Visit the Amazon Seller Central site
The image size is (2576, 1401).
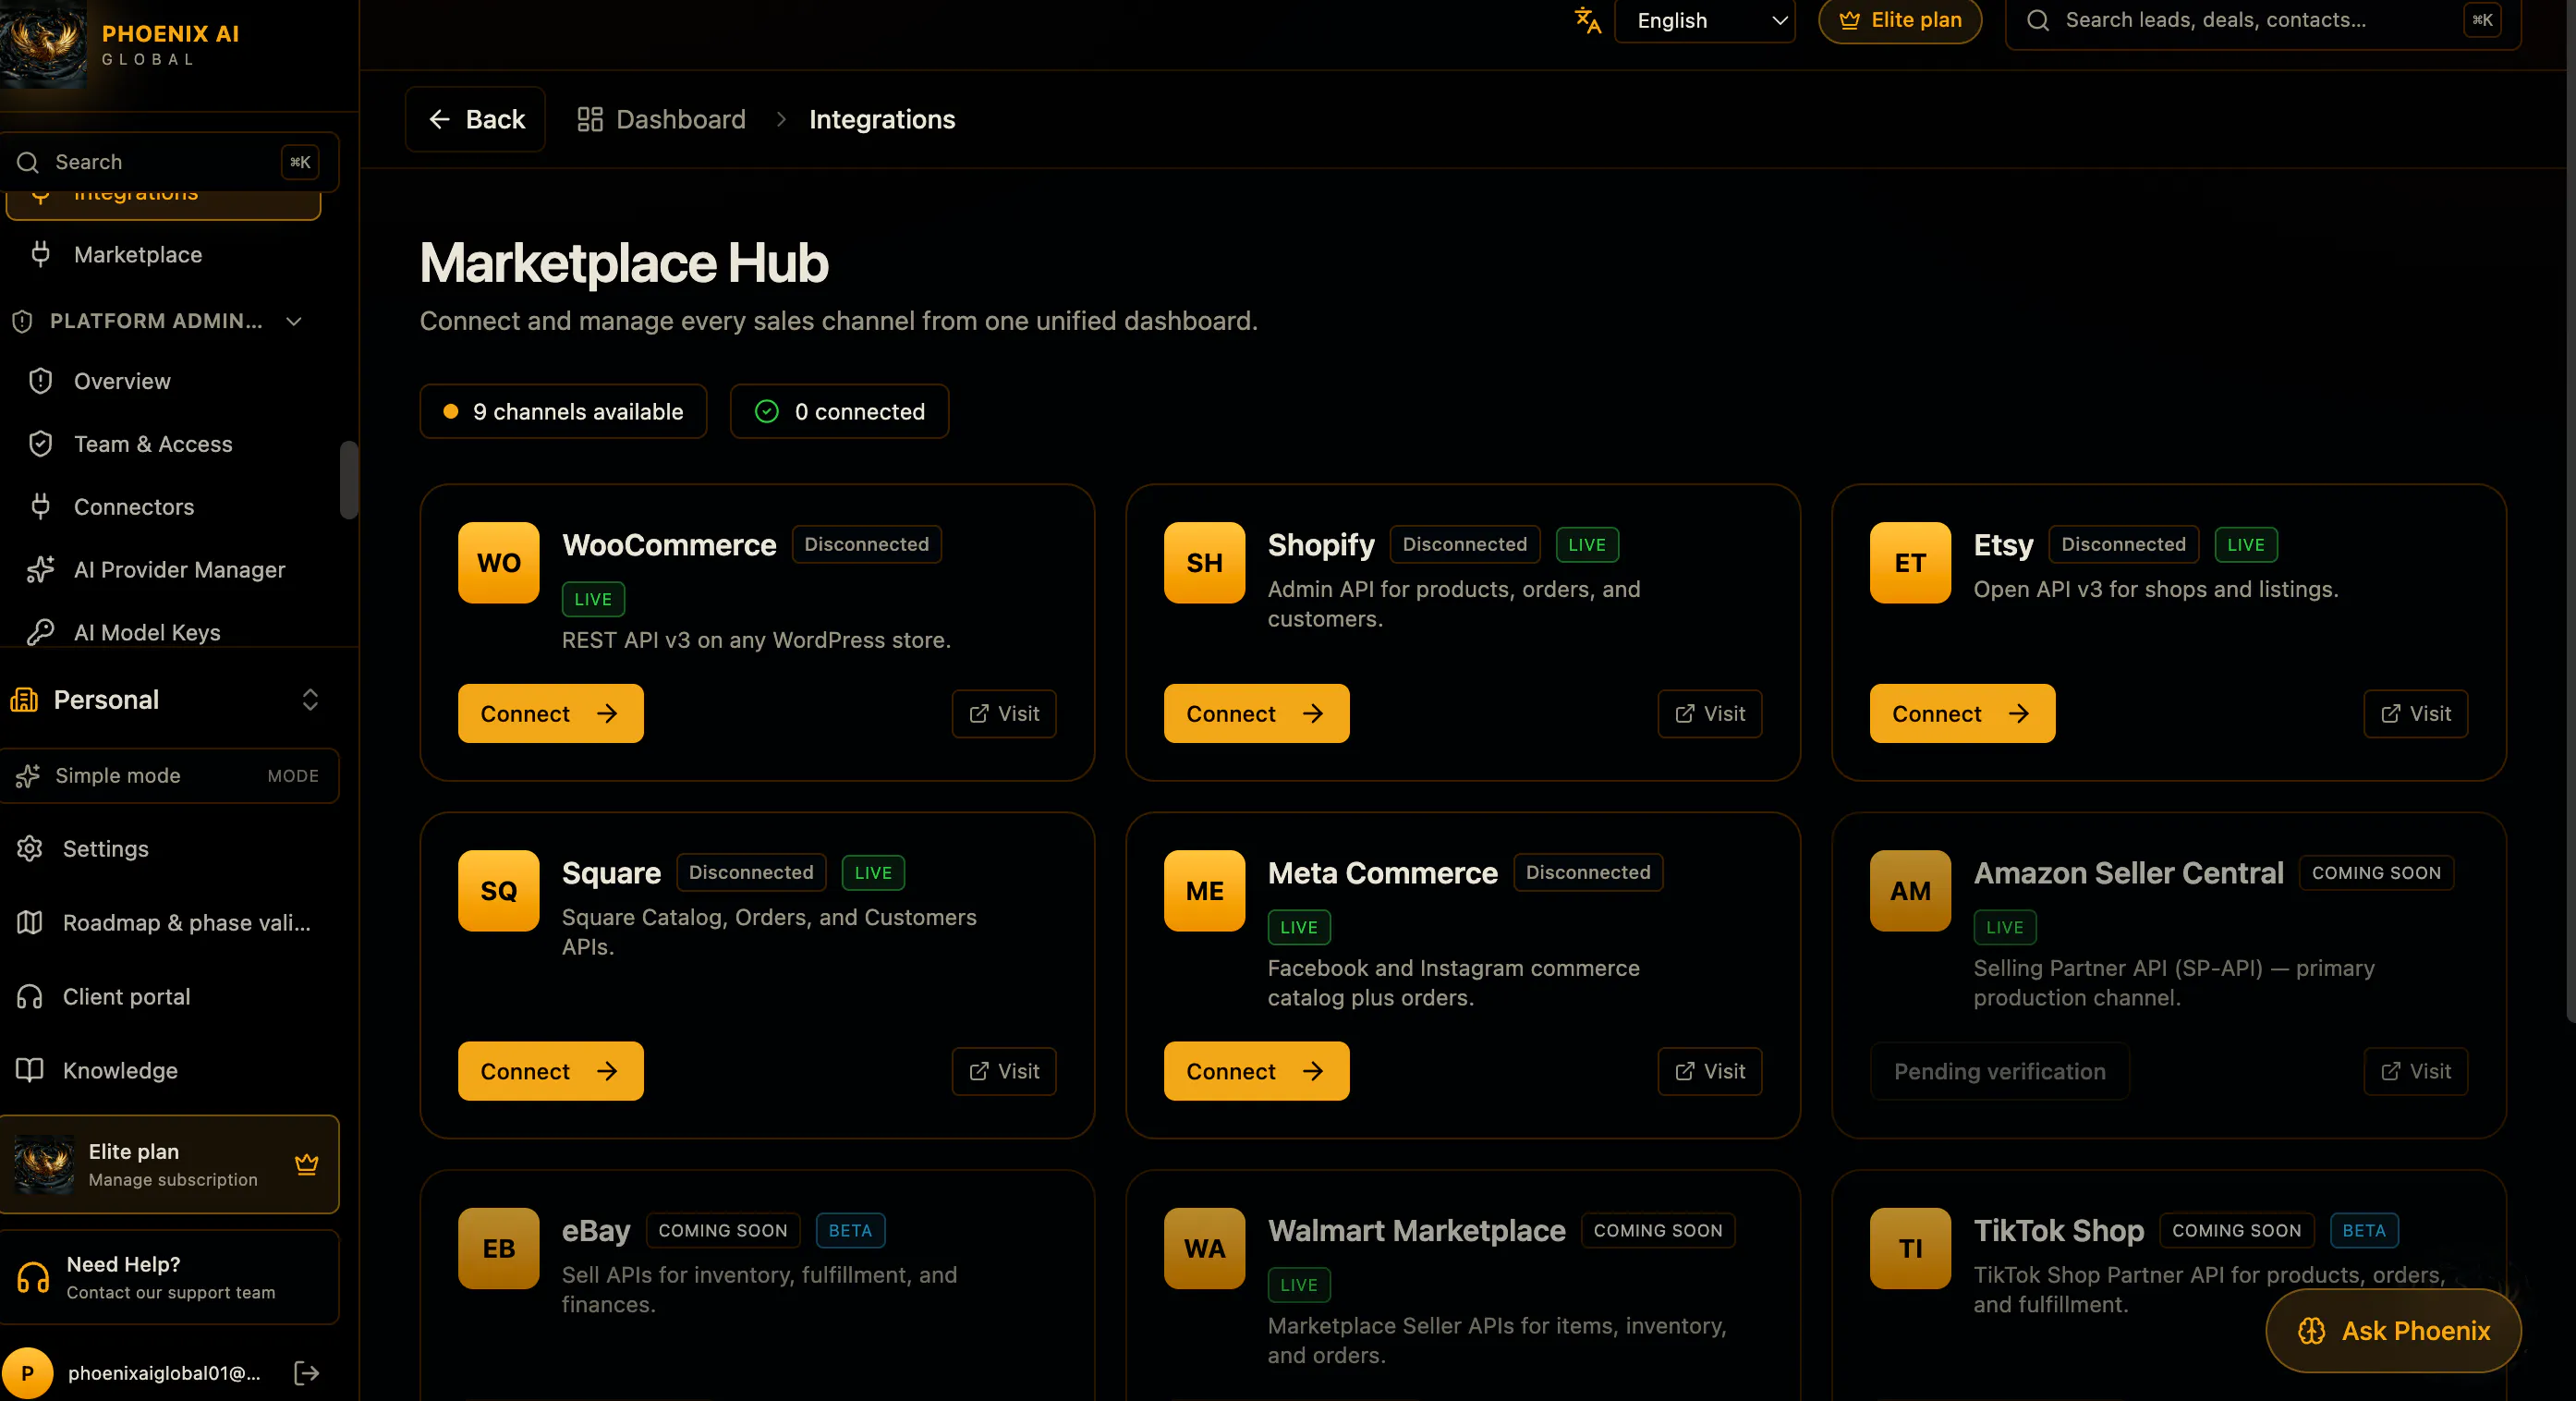[x=2416, y=1071]
